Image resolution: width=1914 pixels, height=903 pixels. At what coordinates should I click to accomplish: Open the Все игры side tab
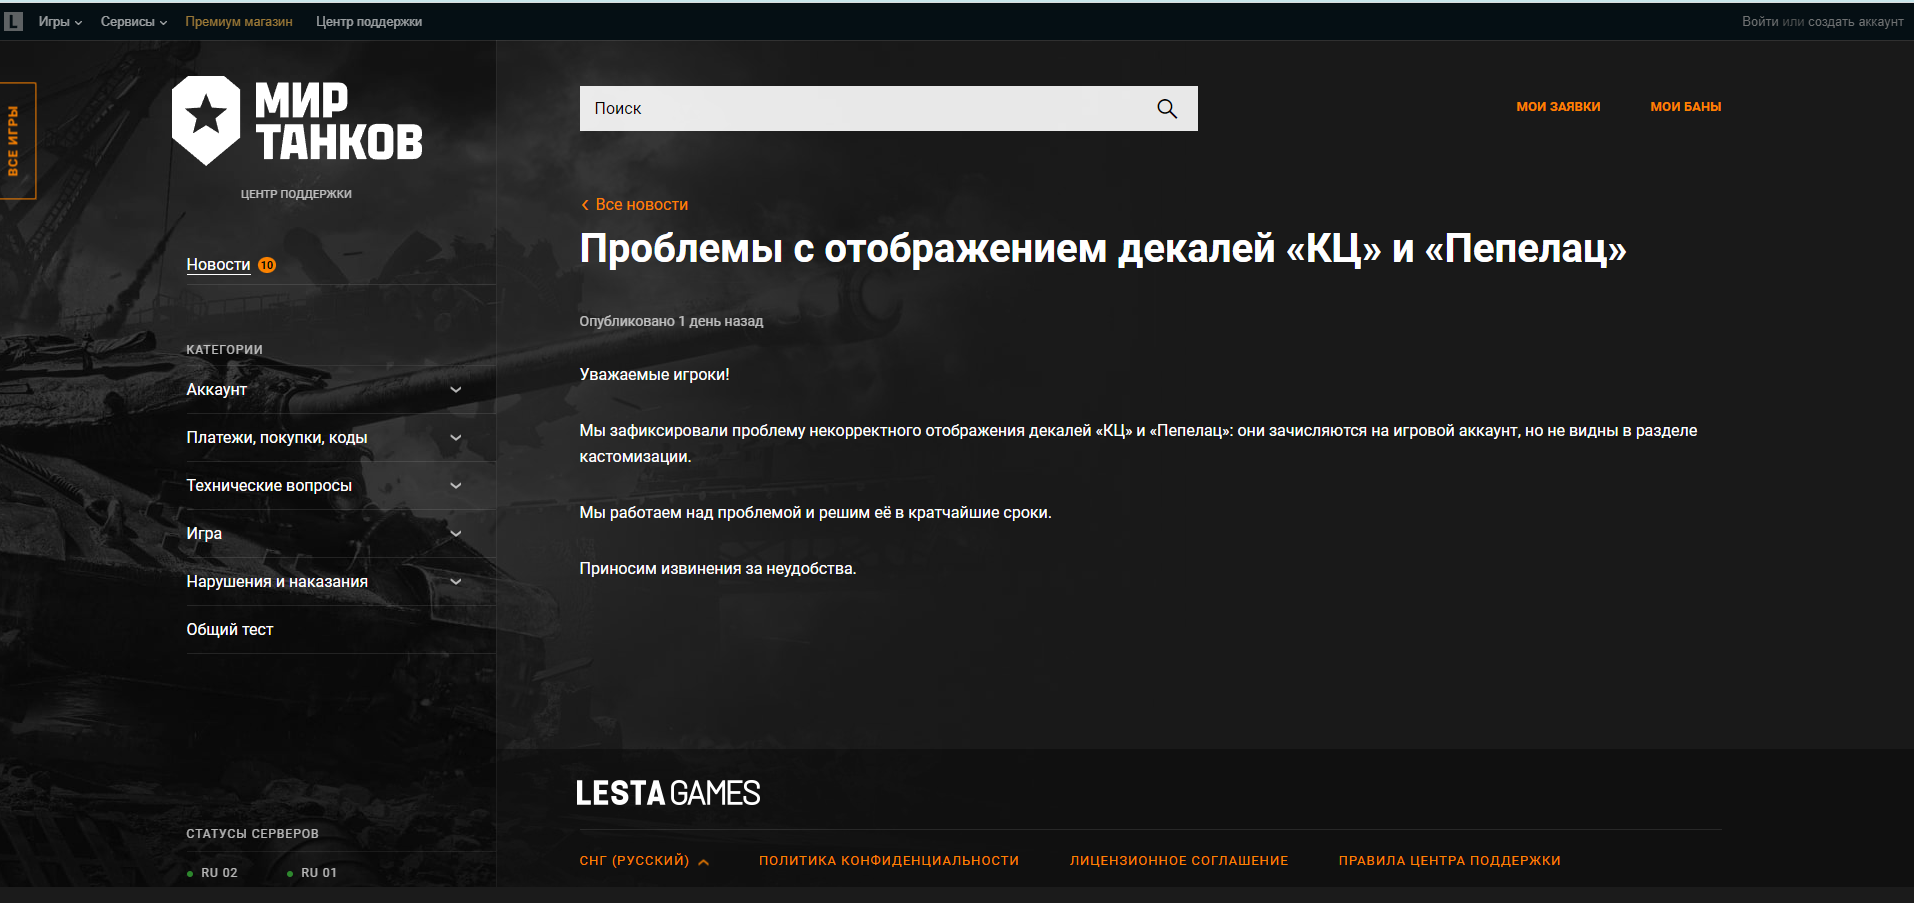15,141
